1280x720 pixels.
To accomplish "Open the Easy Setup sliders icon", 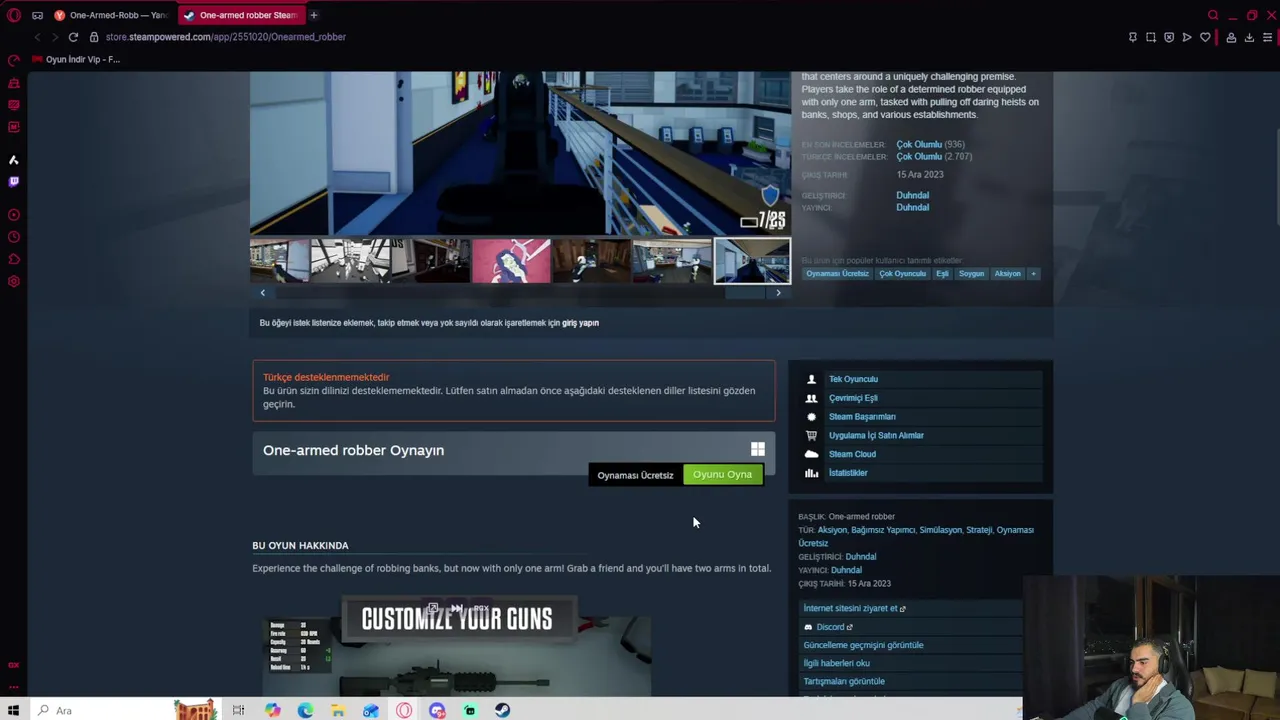I will click(1268, 37).
